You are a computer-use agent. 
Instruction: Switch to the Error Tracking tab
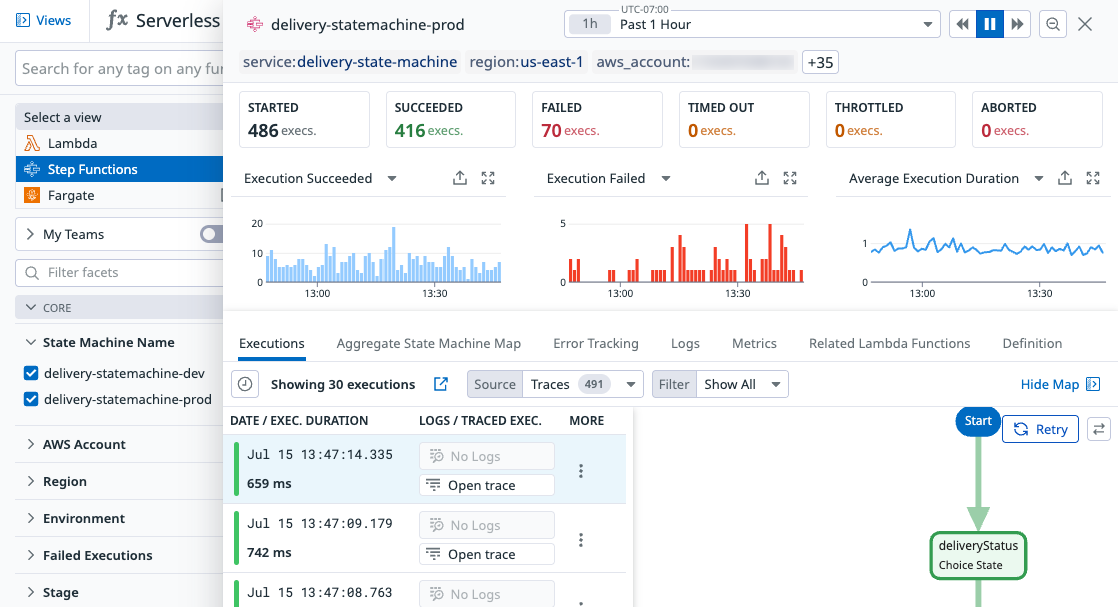pos(596,344)
